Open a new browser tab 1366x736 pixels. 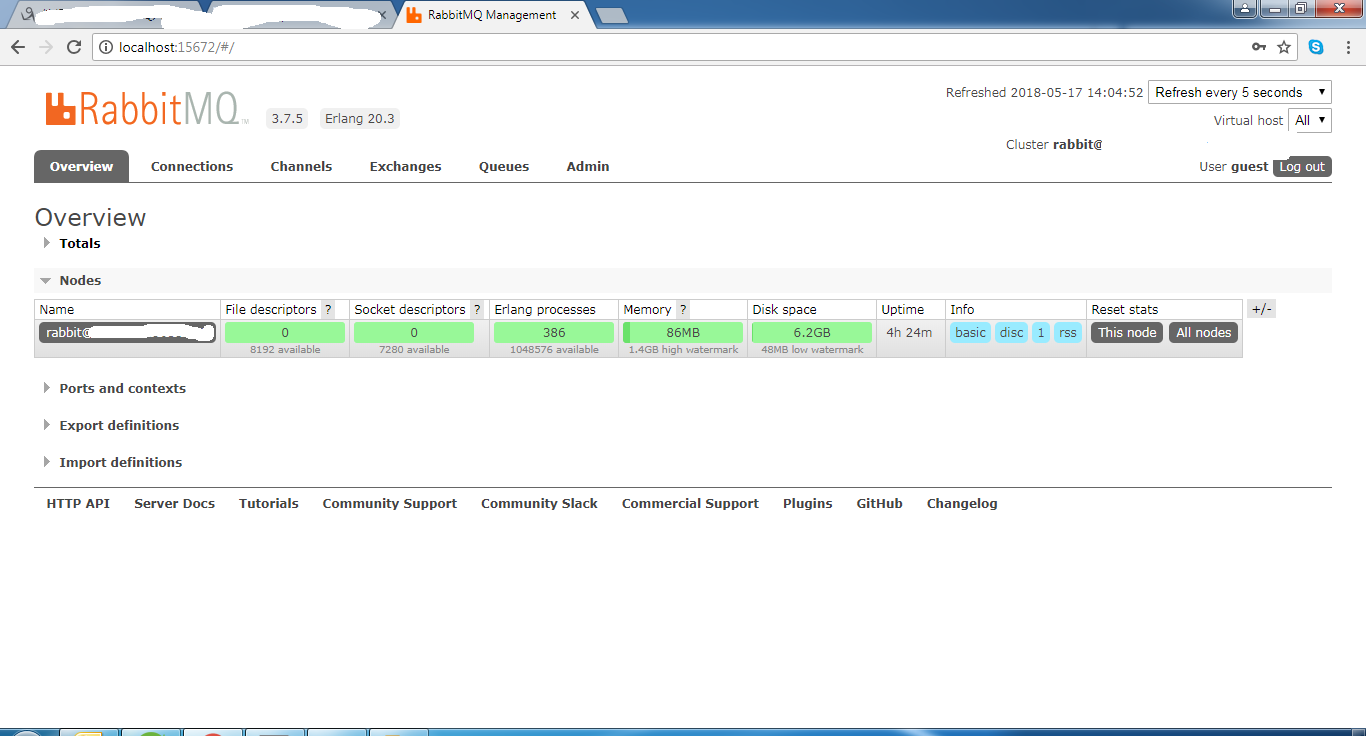(x=611, y=15)
